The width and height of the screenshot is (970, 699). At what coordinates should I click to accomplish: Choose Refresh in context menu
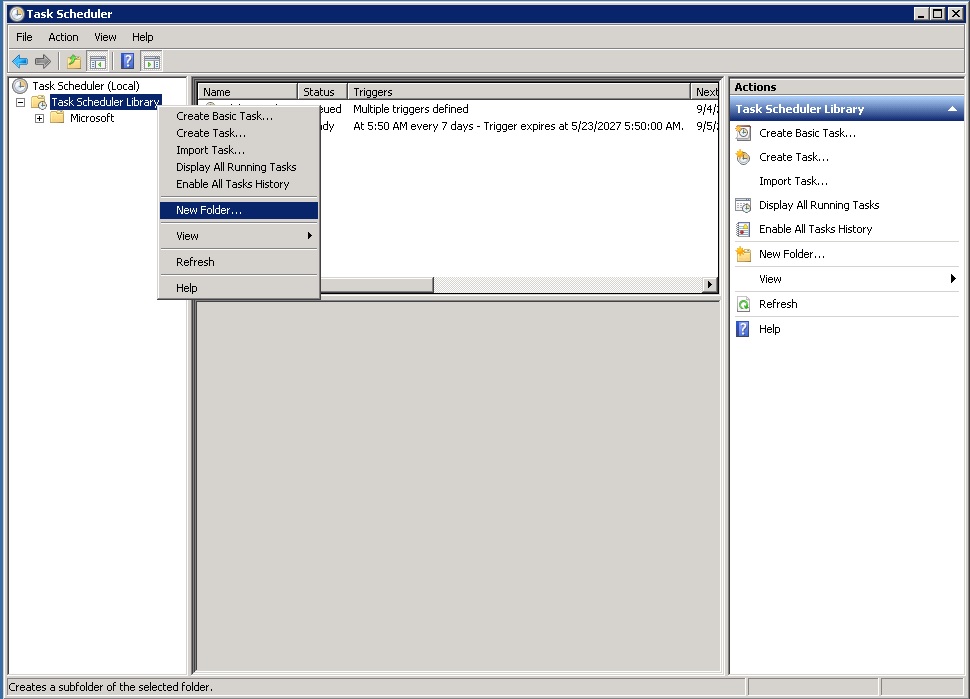click(239, 262)
